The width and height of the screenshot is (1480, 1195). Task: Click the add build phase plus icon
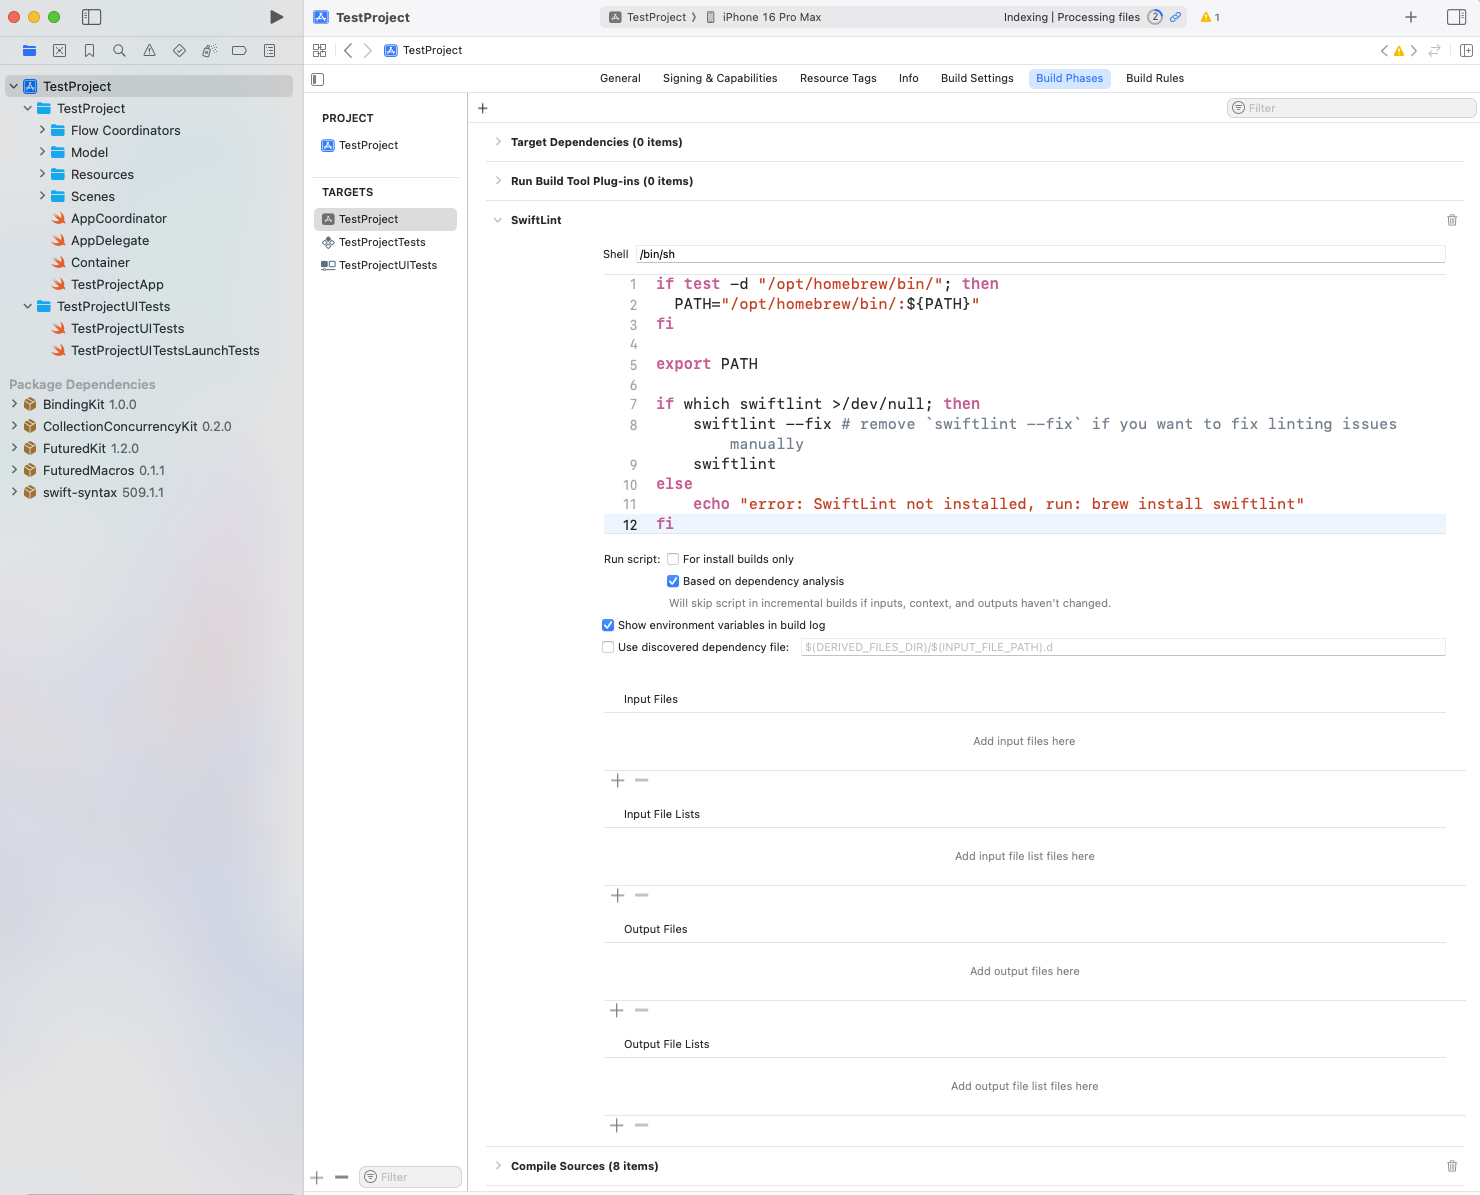[483, 108]
